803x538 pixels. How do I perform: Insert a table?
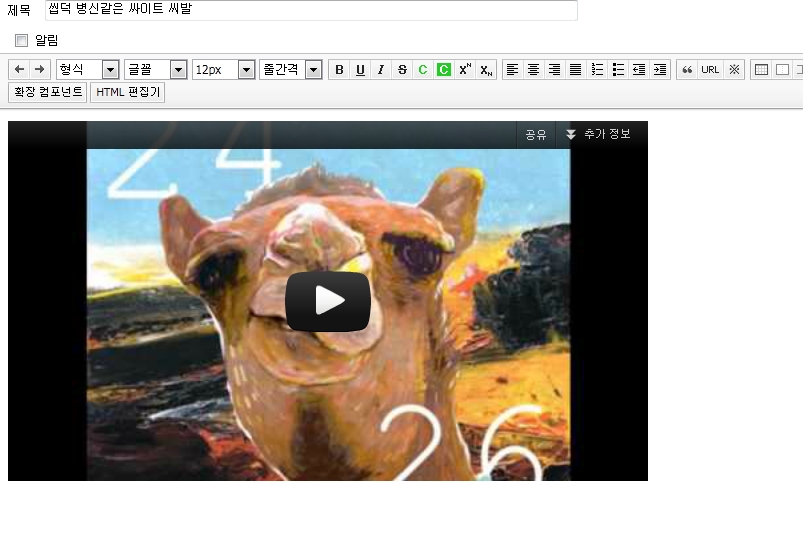pos(762,70)
